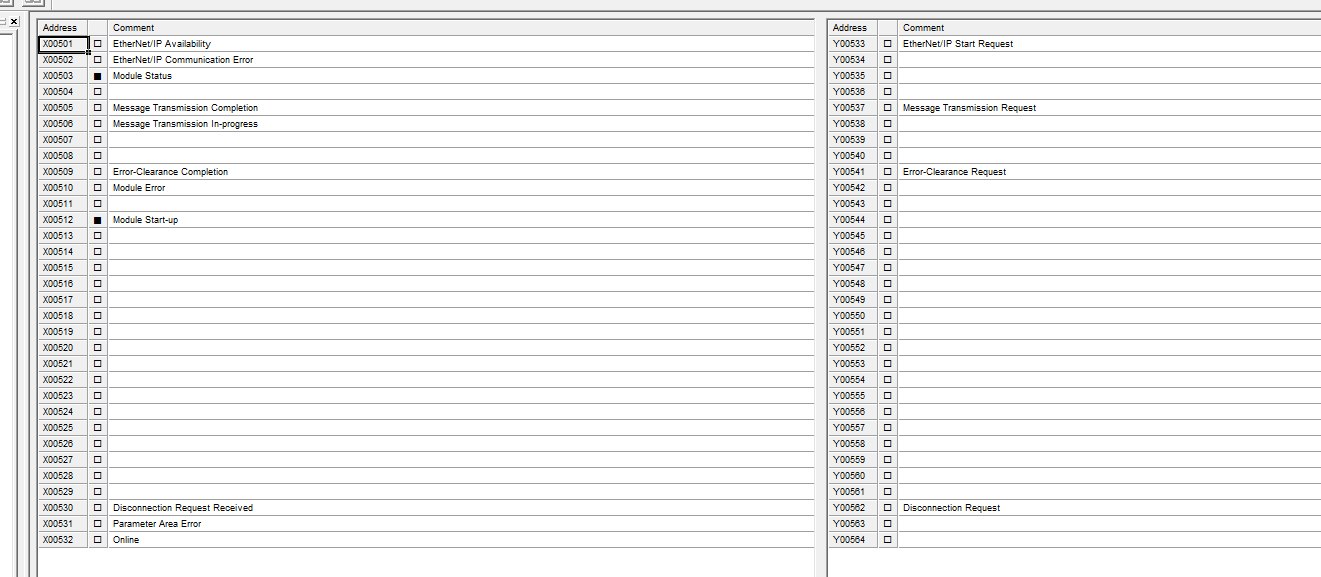Toggle the X00510 Module Error bit
The image size is (1321, 577).
tap(98, 188)
